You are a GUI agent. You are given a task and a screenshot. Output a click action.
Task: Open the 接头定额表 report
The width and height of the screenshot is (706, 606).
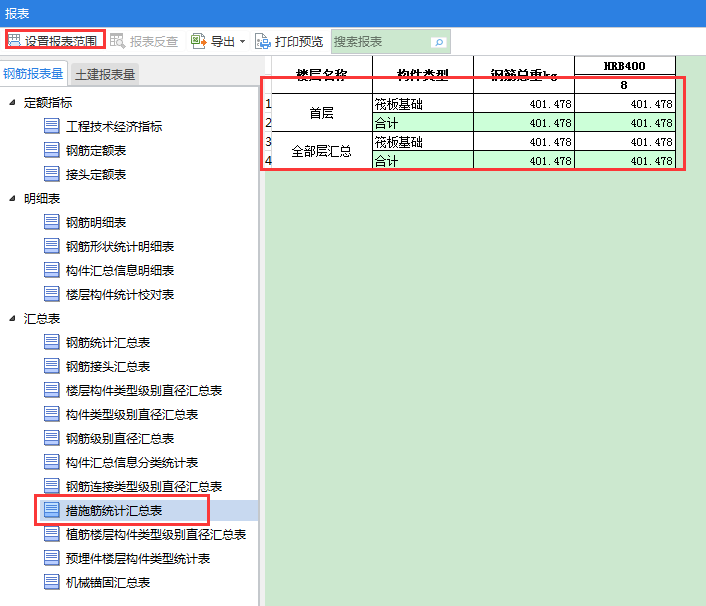96,175
